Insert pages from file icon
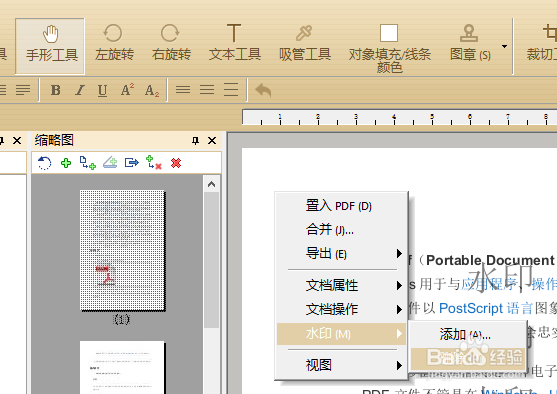 (x=88, y=163)
